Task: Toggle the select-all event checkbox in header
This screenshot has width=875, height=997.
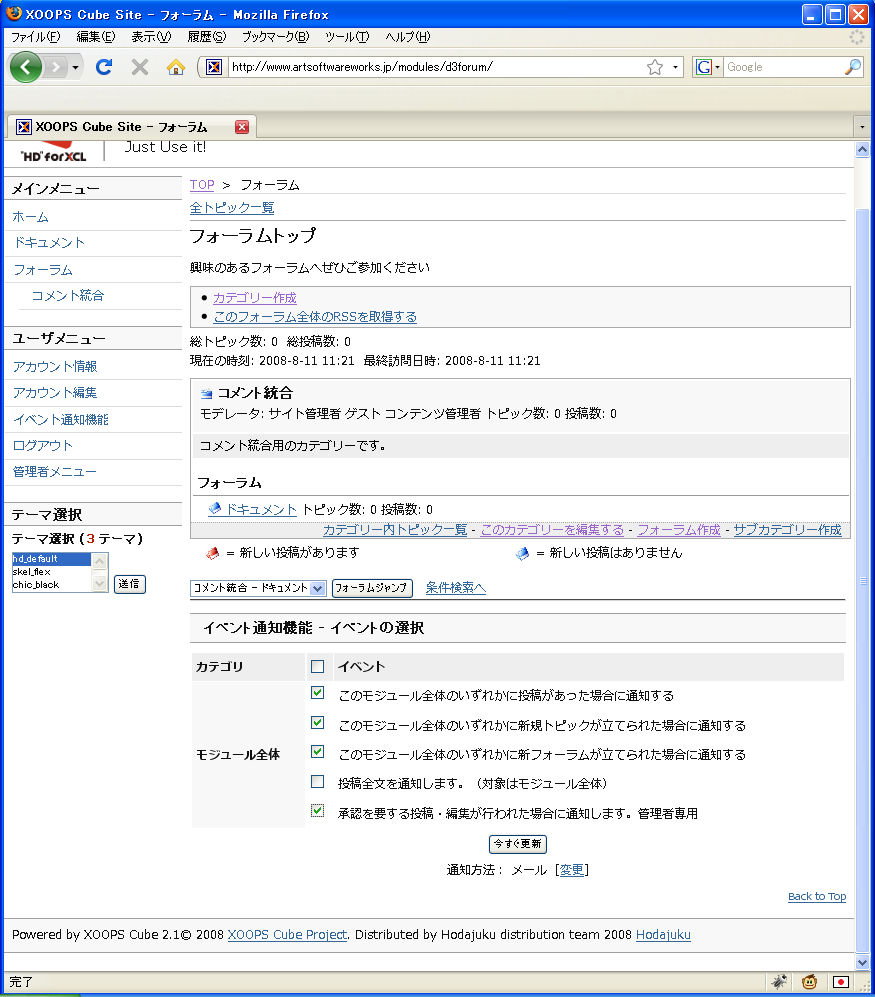Action: [318, 667]
